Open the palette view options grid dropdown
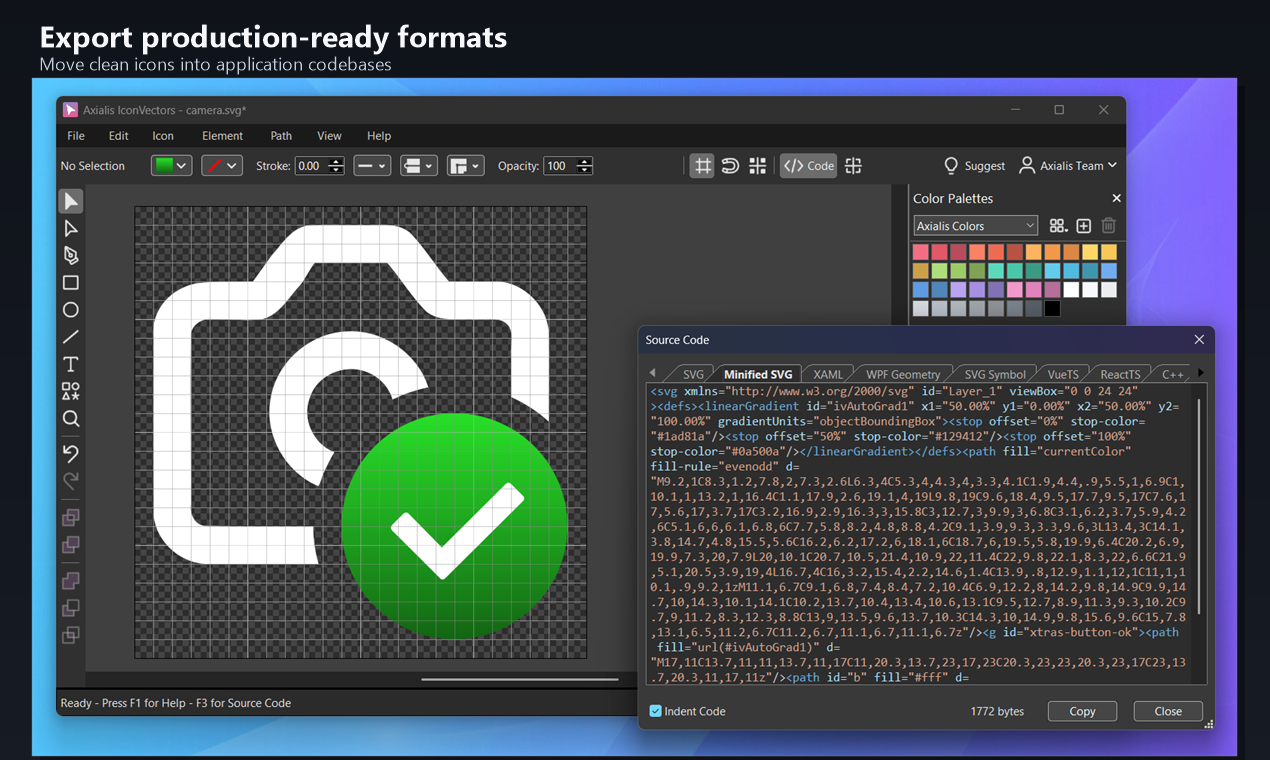 tap(1058, 226)
